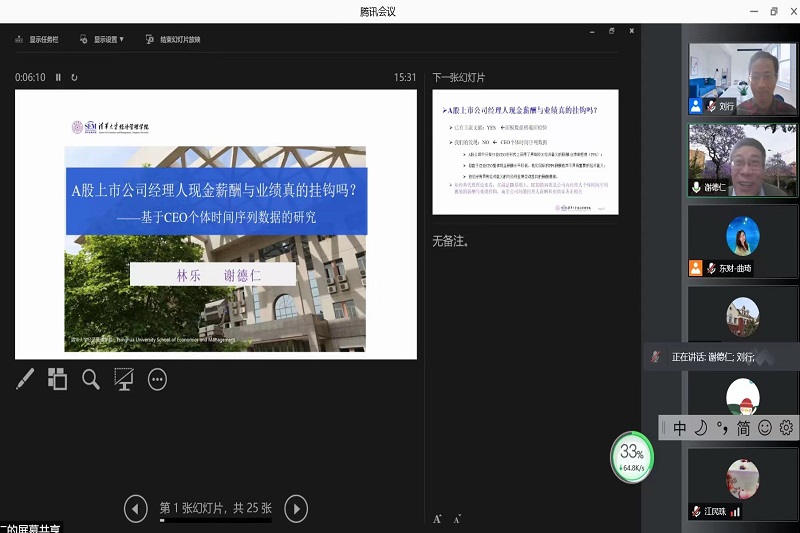The image size is (800, 533).
Task: Black out the slideshow with screen icon
Action: 124,379
